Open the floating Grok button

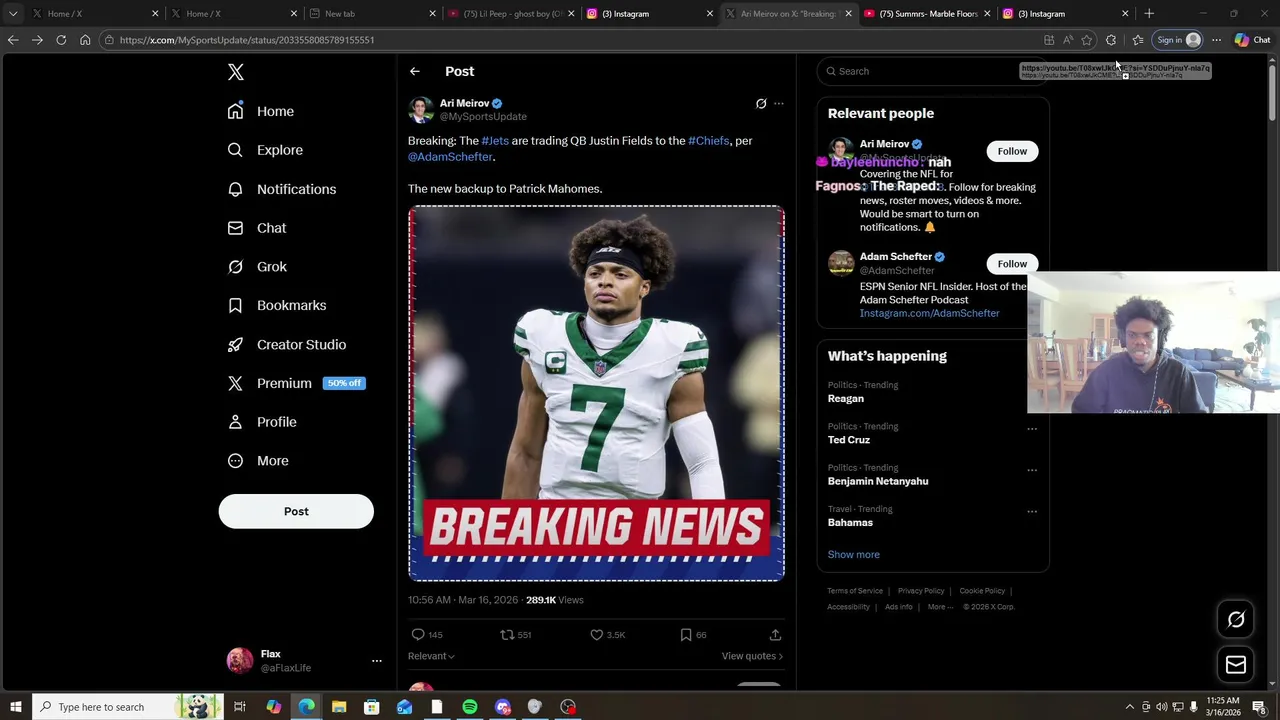click(x=1236, y=619)
